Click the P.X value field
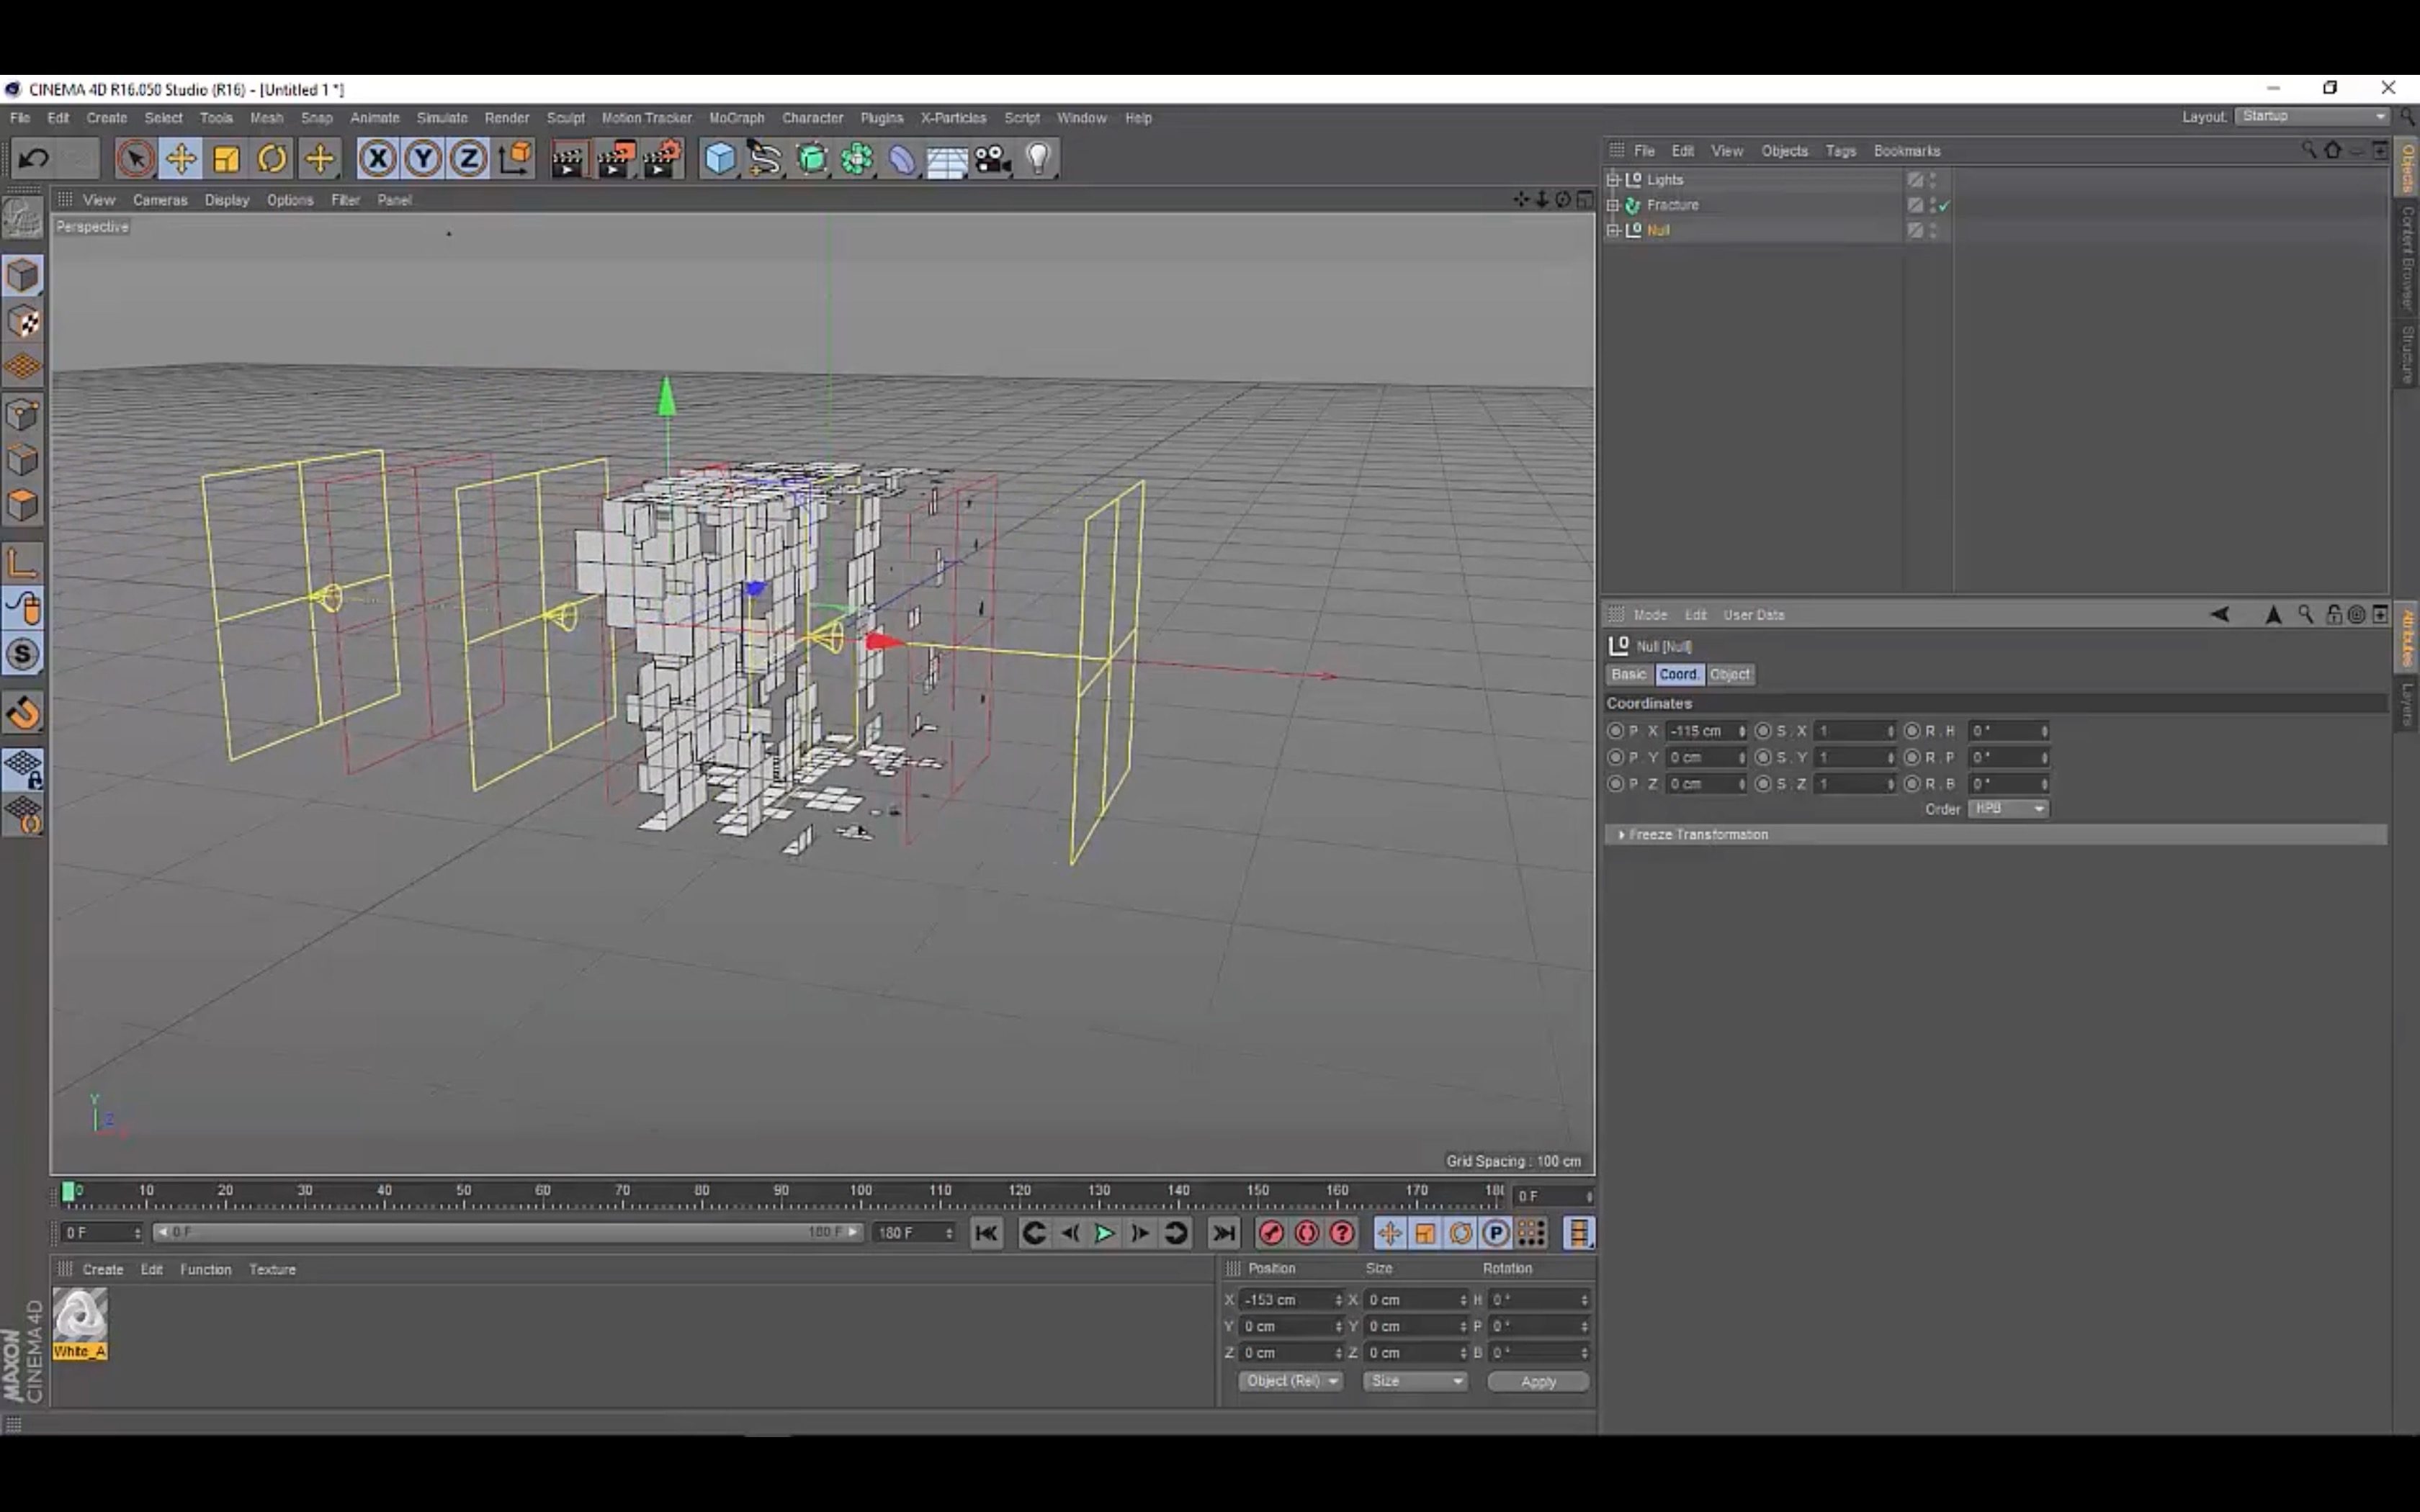This screenshot has height=1512, width=2420. tap(1707, 731)
